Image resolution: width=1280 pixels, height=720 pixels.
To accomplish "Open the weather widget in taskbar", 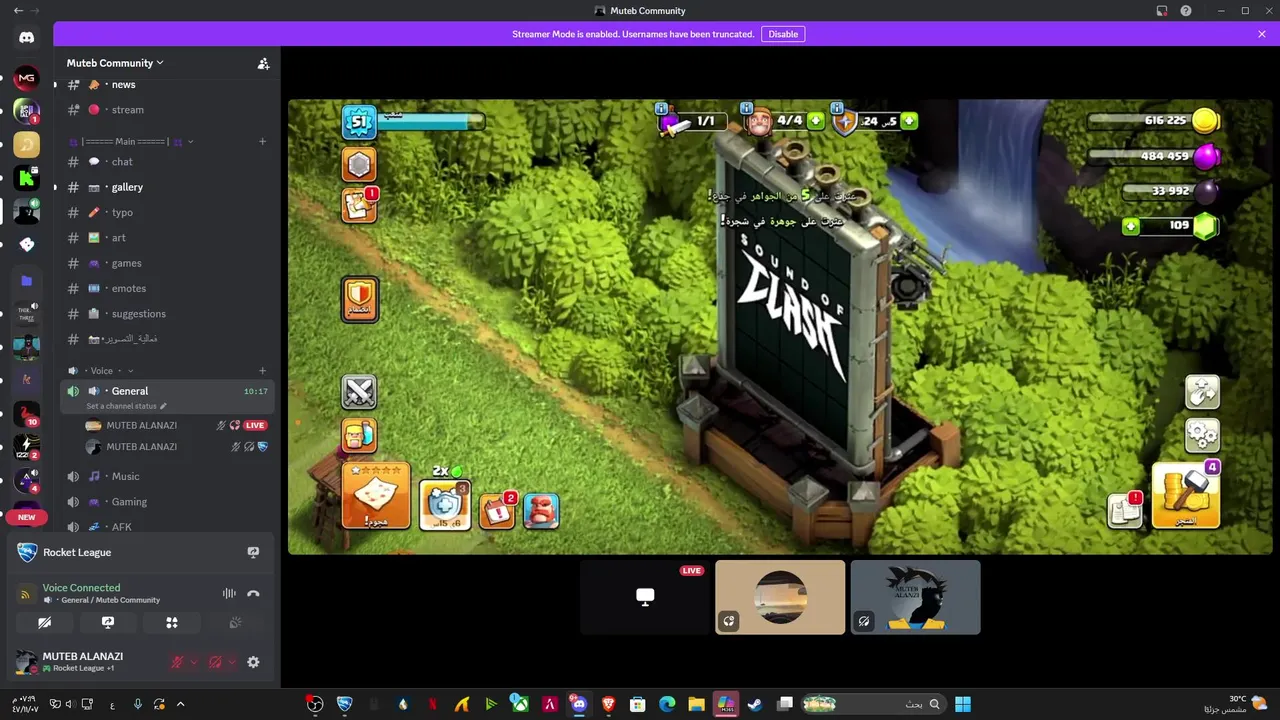I will (1237, 704).
